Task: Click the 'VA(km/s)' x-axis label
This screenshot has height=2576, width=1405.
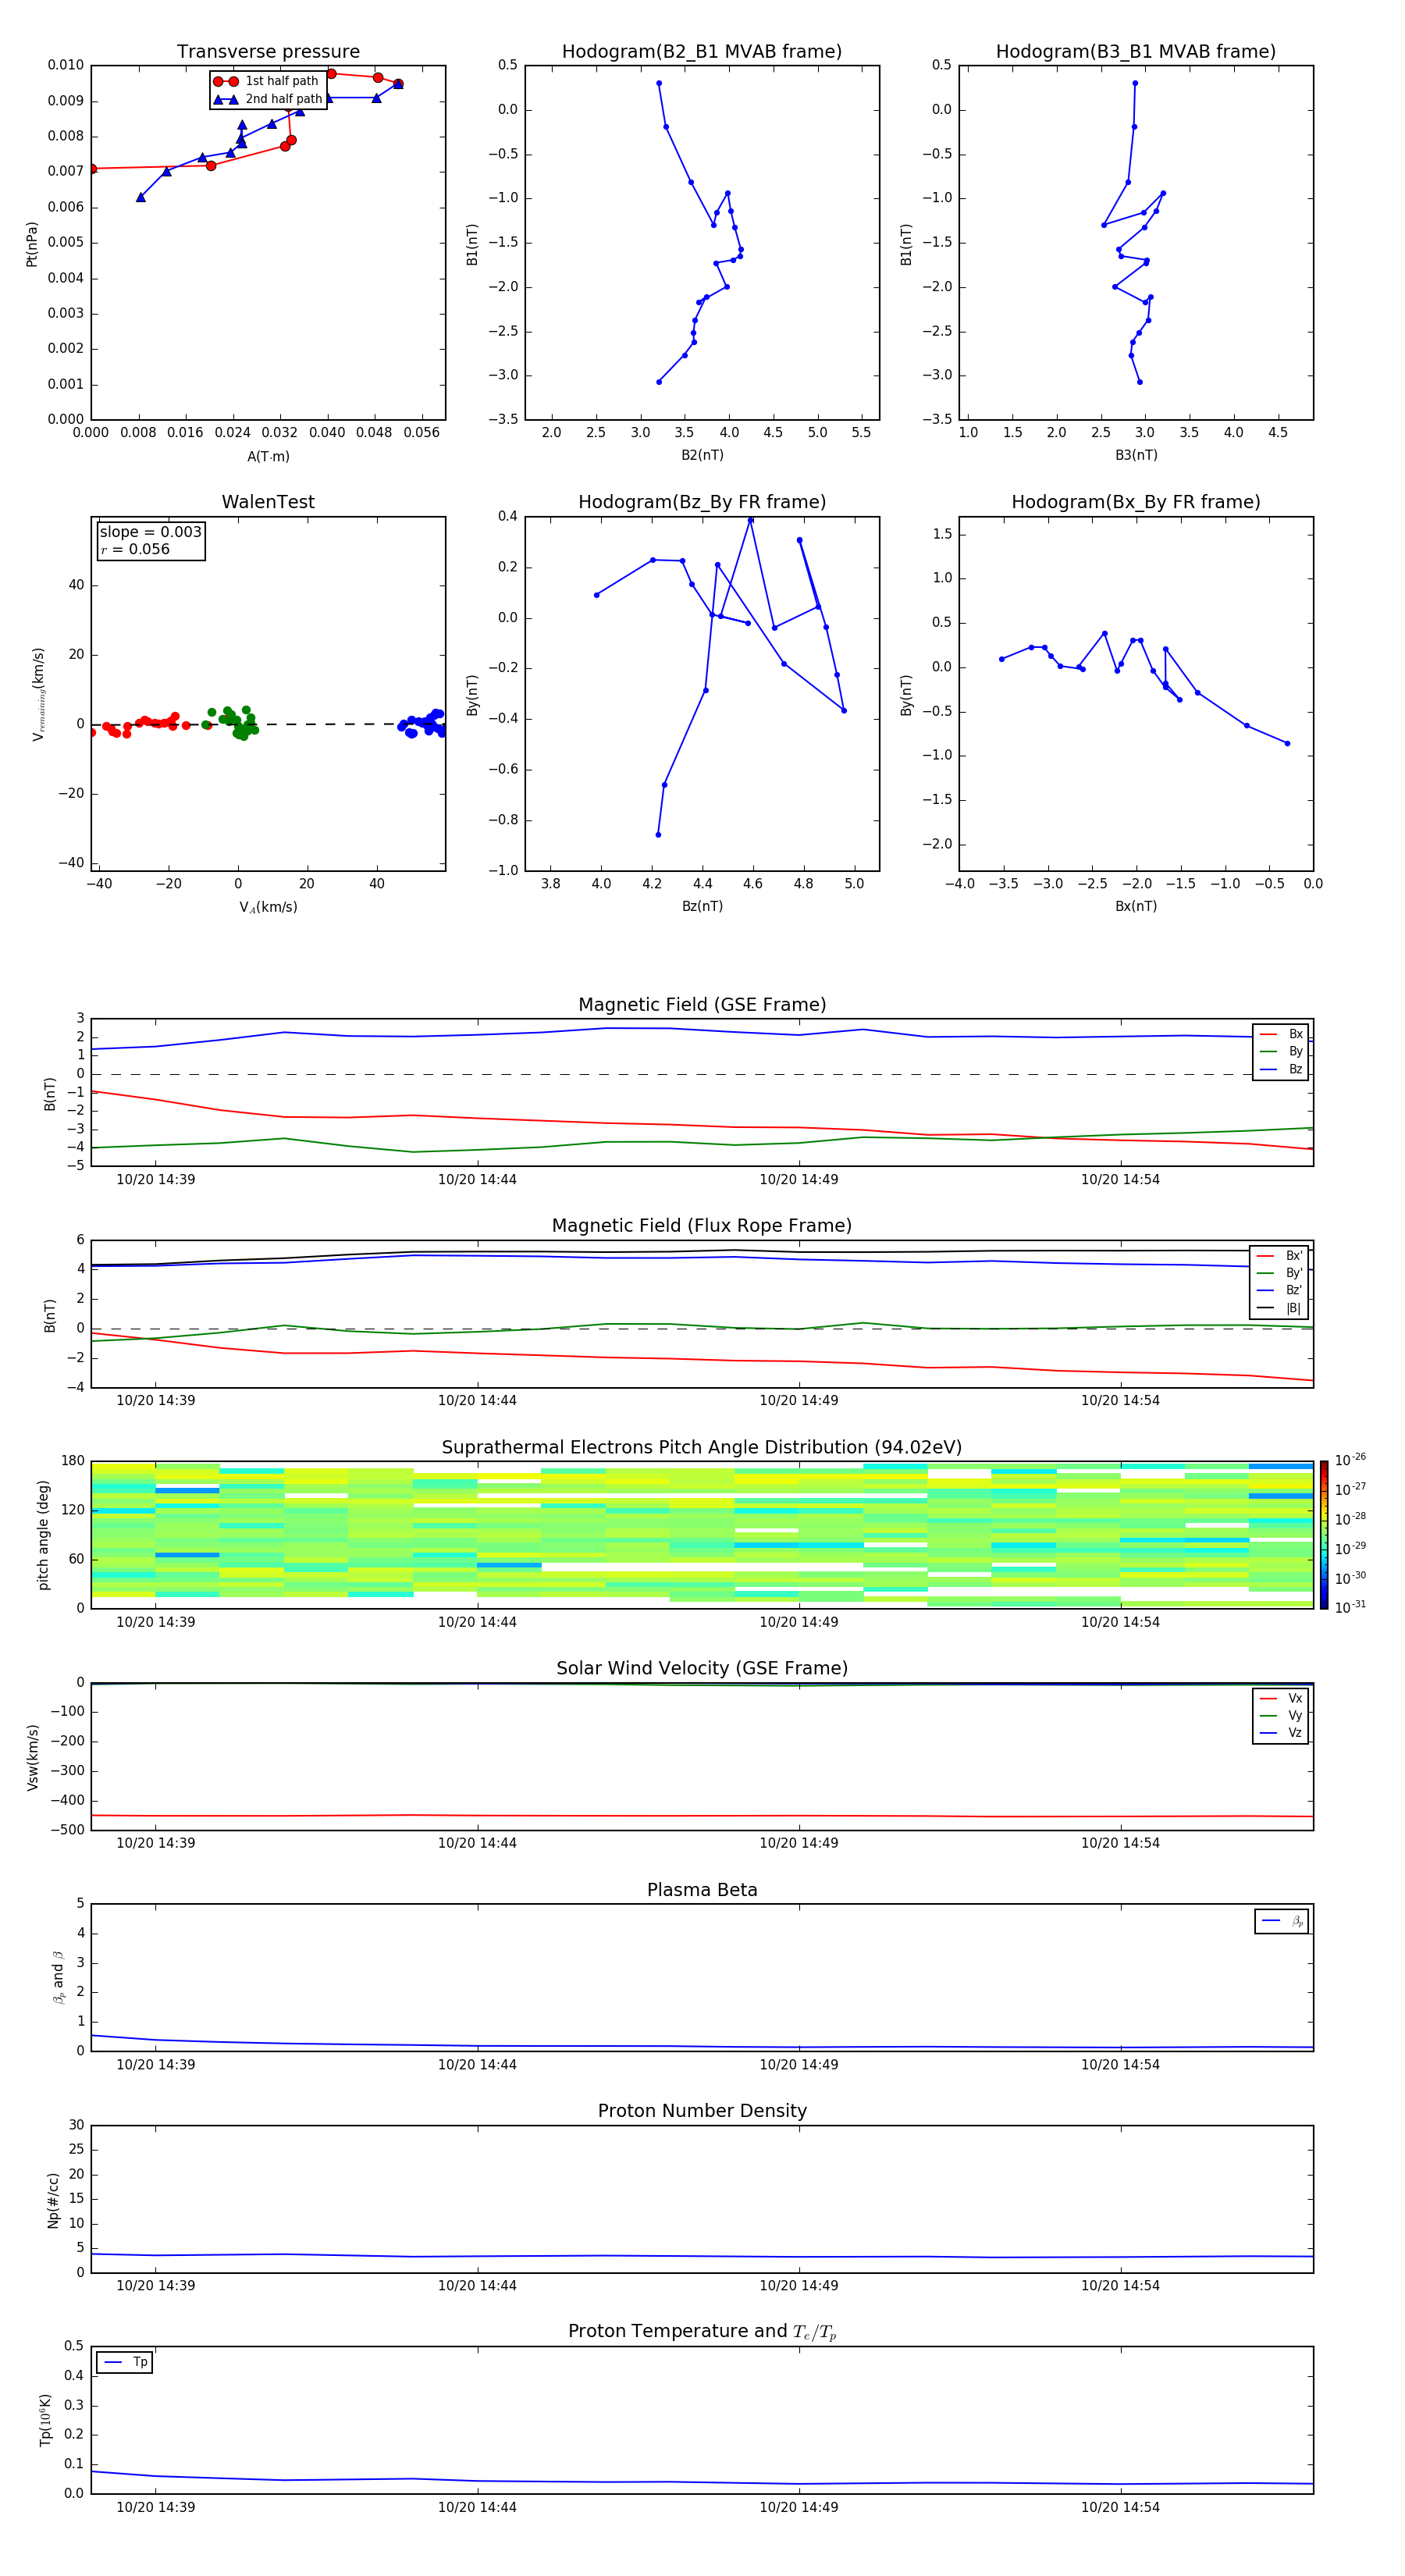Action: pos(268,907)
